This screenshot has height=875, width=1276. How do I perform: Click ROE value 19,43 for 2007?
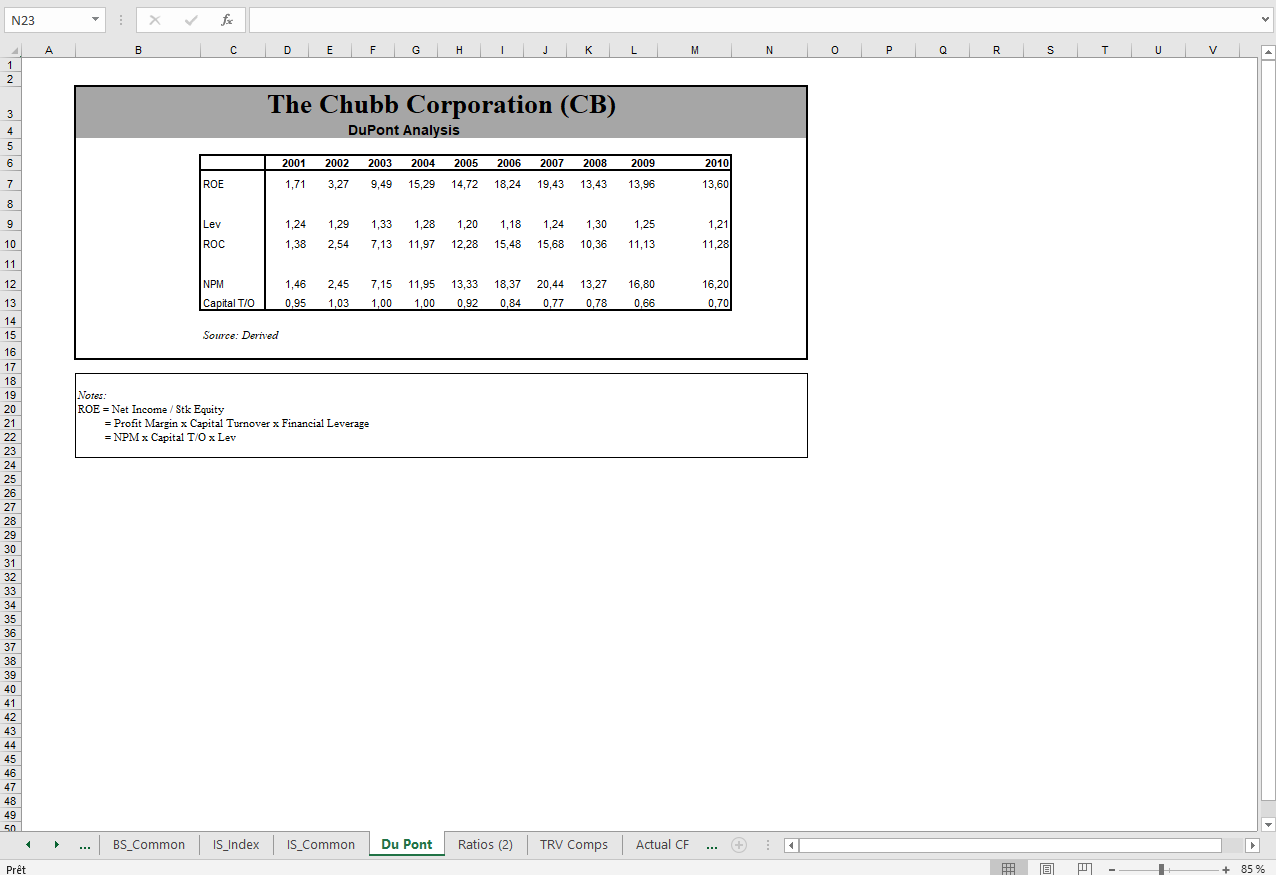551,184
